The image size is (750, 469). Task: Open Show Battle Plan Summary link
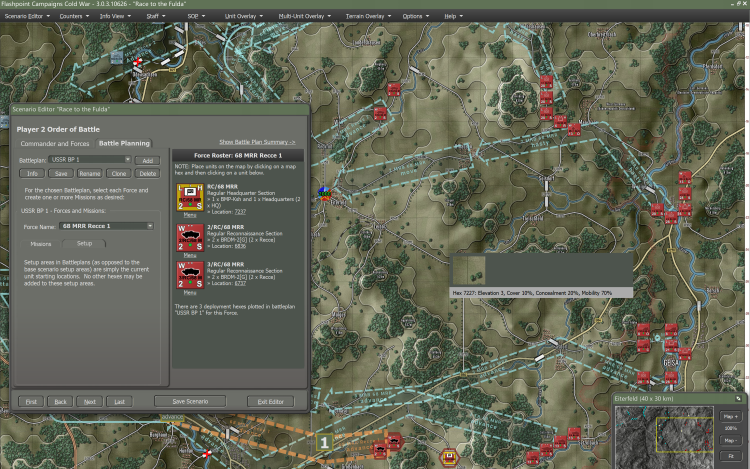click(257, 142)
